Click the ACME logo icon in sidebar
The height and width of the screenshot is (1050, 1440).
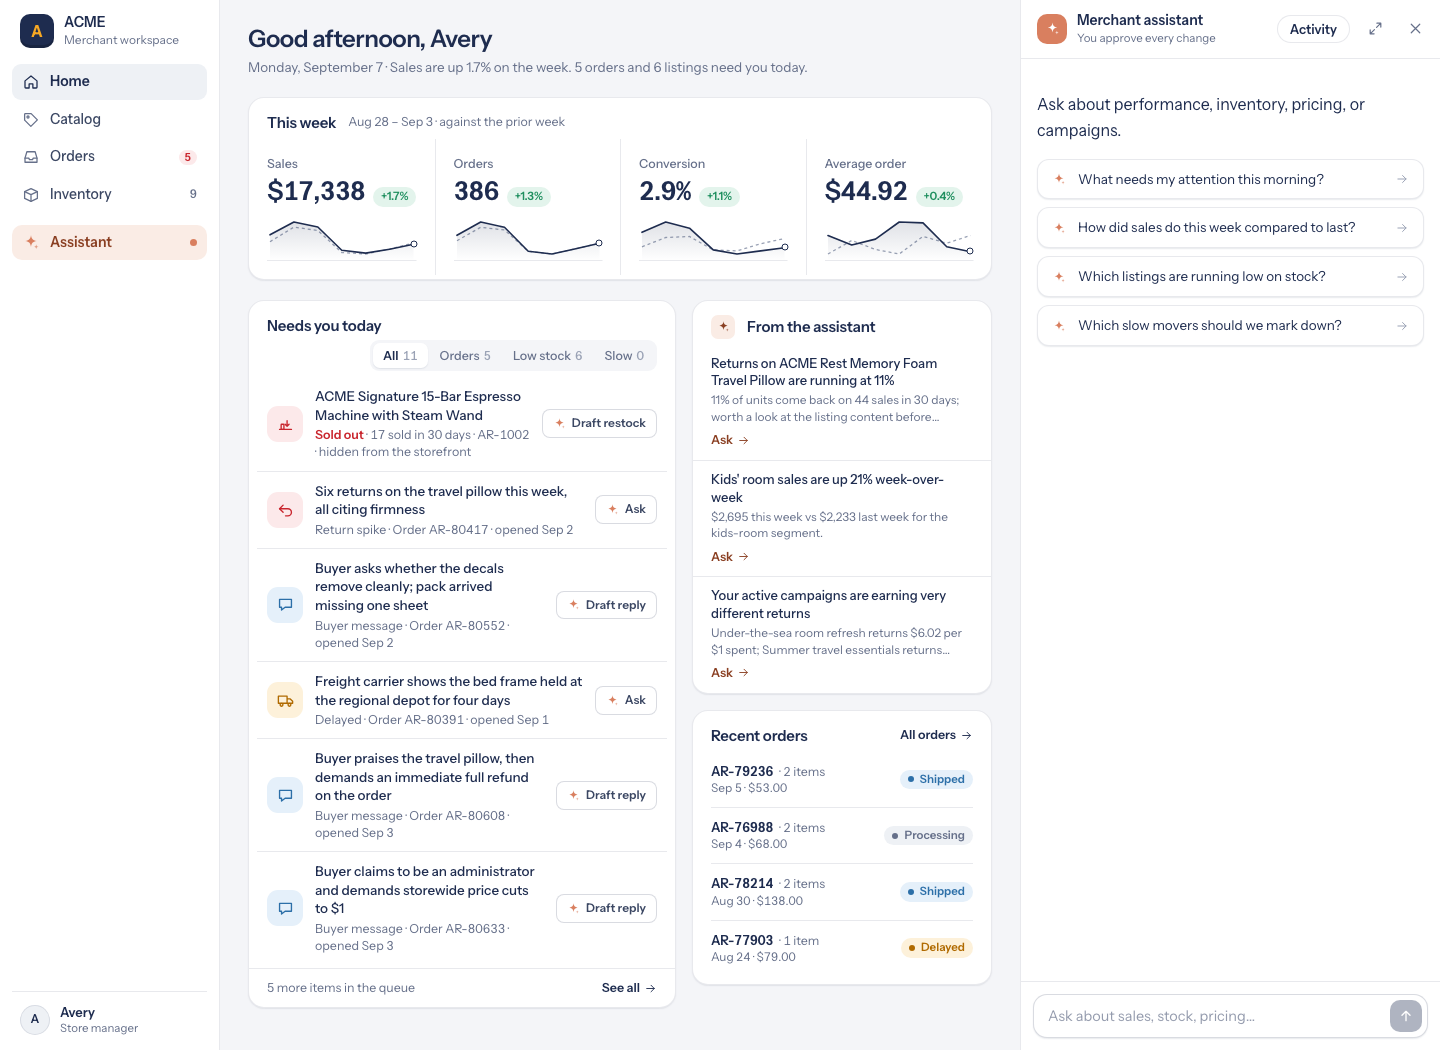click(x=37, y=31)
